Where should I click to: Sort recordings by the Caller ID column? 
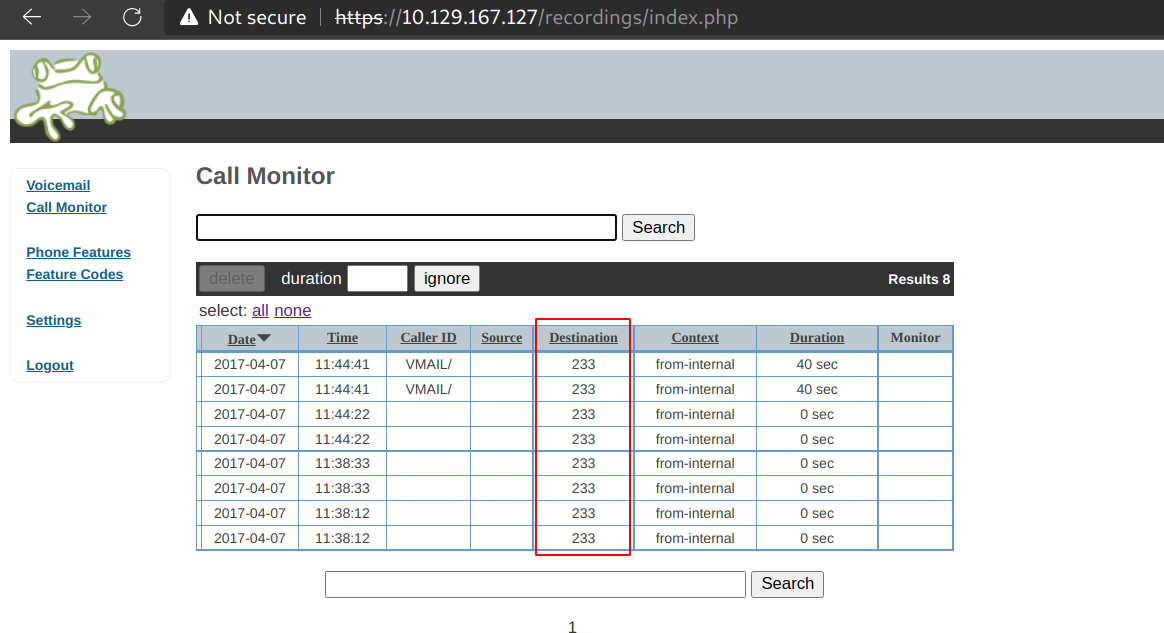click(x=428, y=338)
